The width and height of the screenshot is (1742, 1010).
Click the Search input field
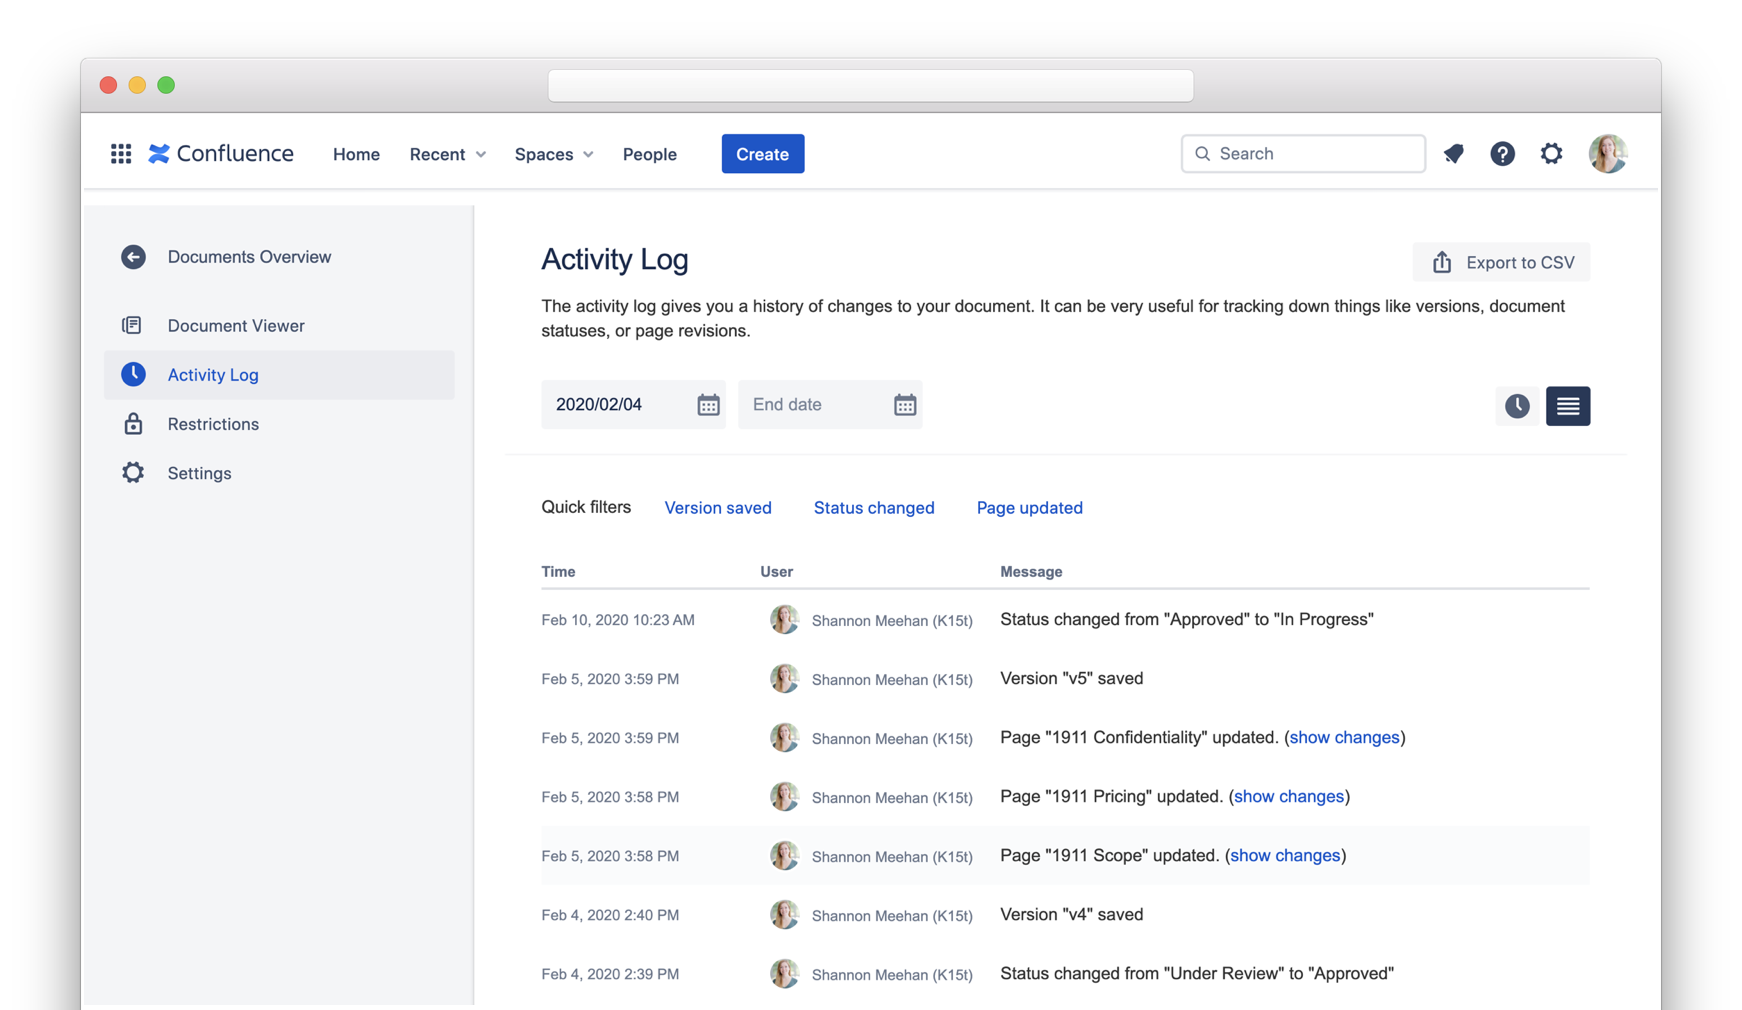tap(1303, 154)
